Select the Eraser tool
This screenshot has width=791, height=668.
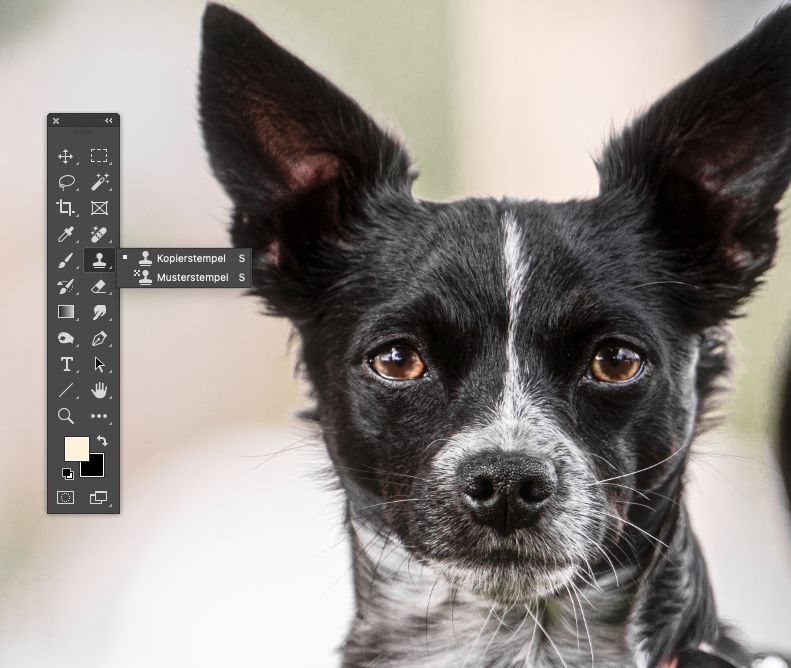99,286
